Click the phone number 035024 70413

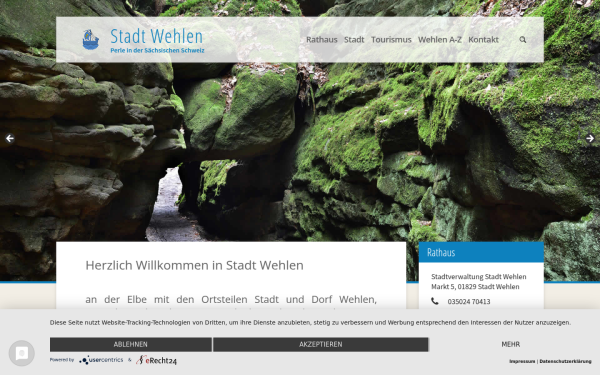[x=469, y=302]
